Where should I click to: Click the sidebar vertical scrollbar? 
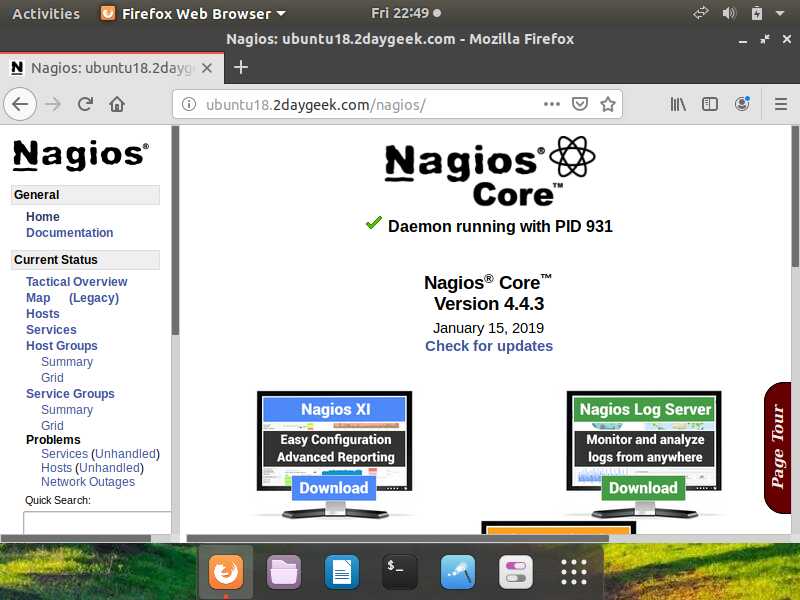pyautogui.click(x=175, y=230)
